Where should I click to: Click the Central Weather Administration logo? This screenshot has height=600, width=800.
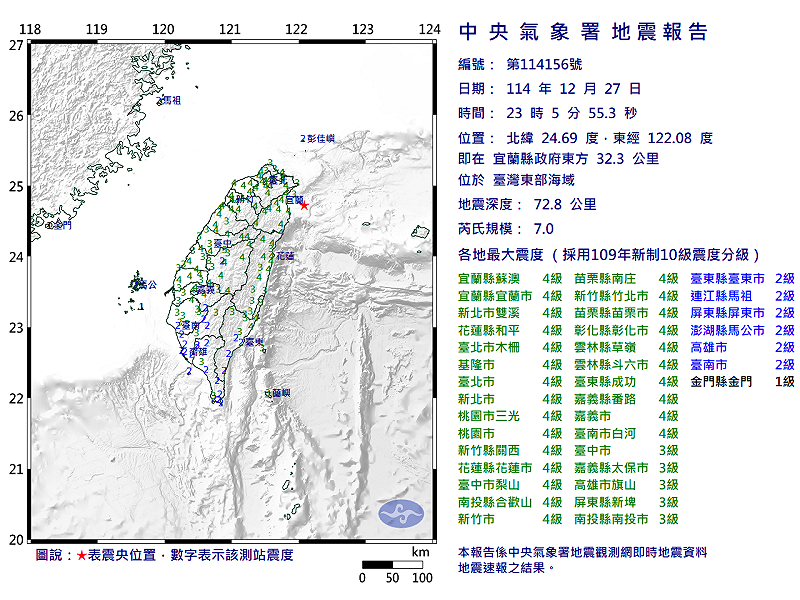click(x=398, y=514)
